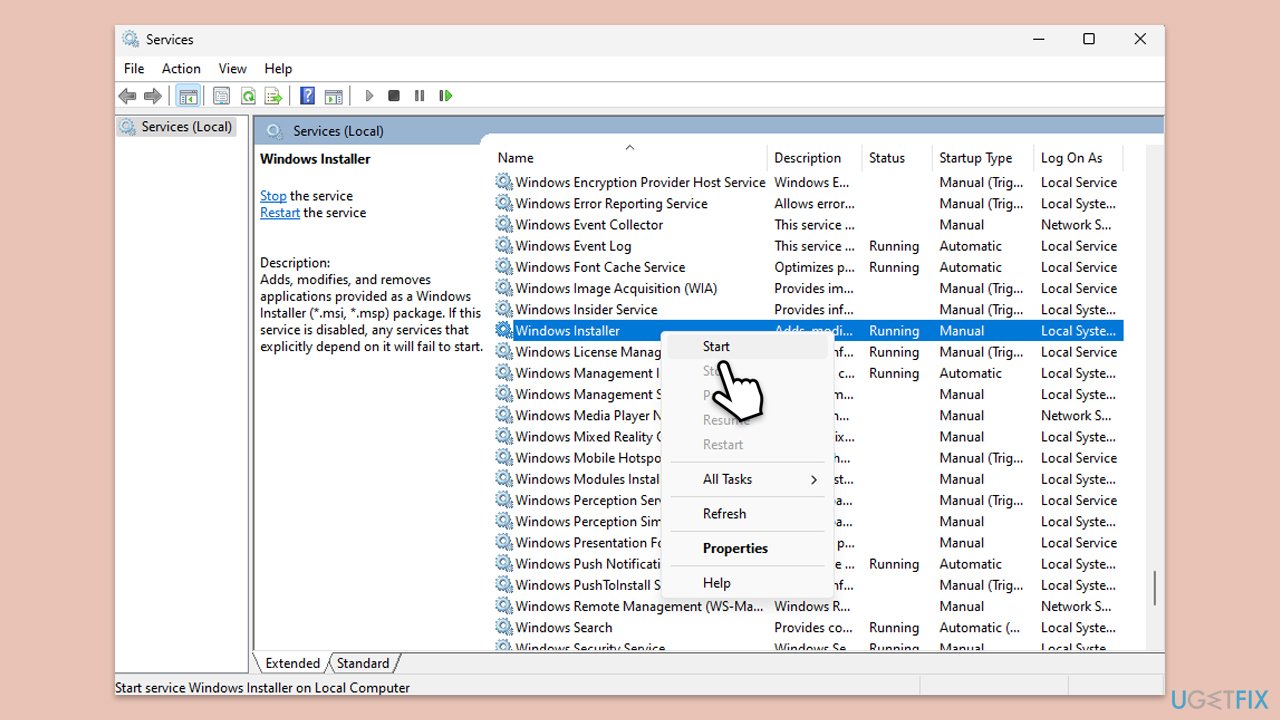
Task: Select Windows Remote Management service name
Action: pos(639,607)
